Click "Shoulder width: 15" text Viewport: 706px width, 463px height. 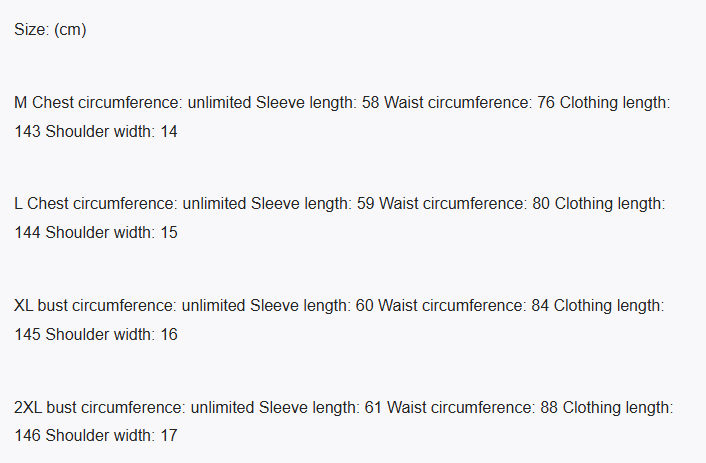coord(112,233)
